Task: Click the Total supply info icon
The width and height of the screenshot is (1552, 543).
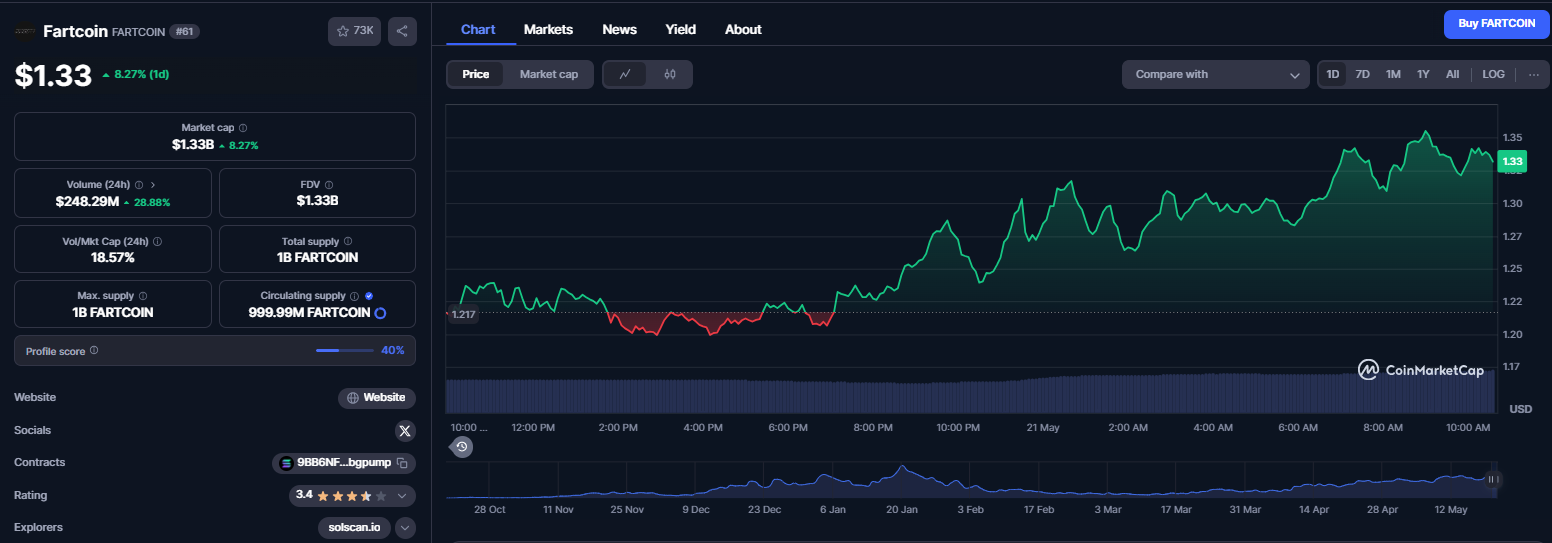Action: (348, 241)
